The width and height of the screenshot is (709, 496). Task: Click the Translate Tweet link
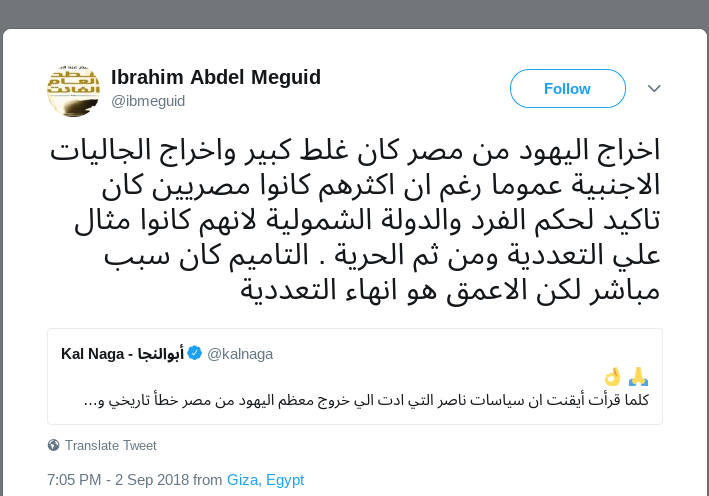111,445
